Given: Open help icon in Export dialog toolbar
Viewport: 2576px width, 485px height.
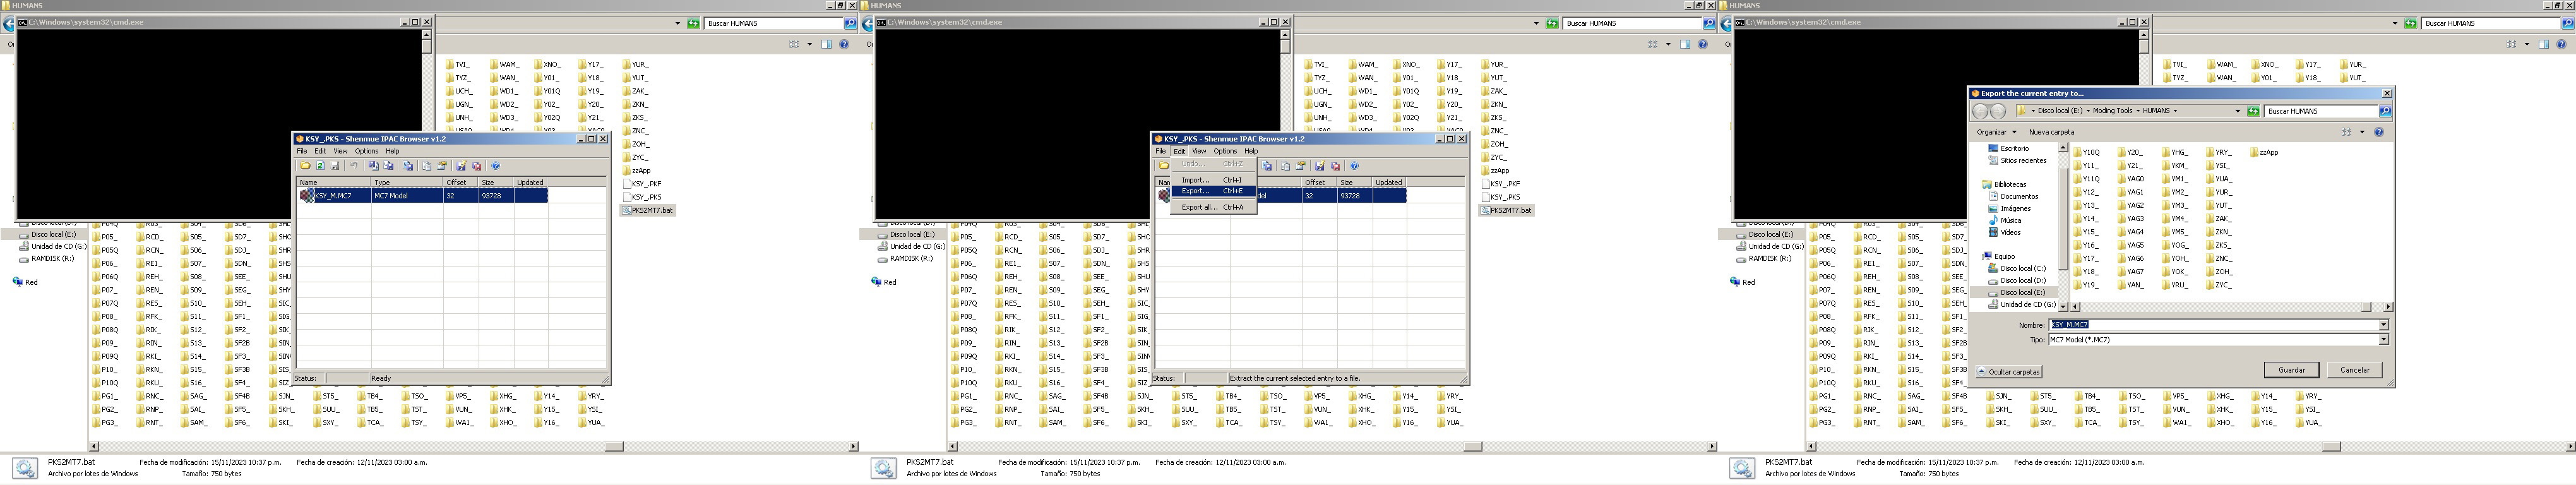Looking at the screenshot, I should [x=2379, y=132].
